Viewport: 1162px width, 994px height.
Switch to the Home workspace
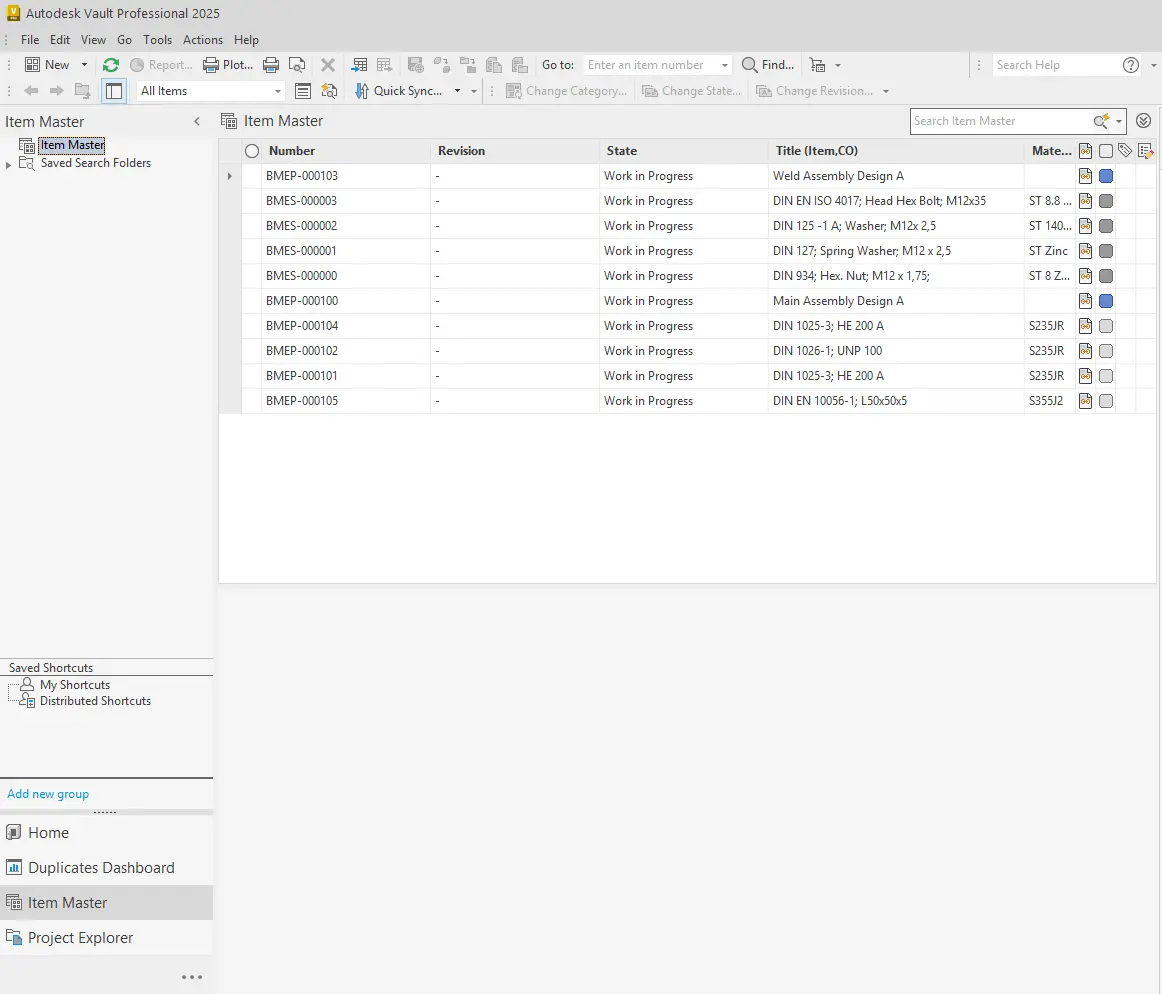[106, 832]
